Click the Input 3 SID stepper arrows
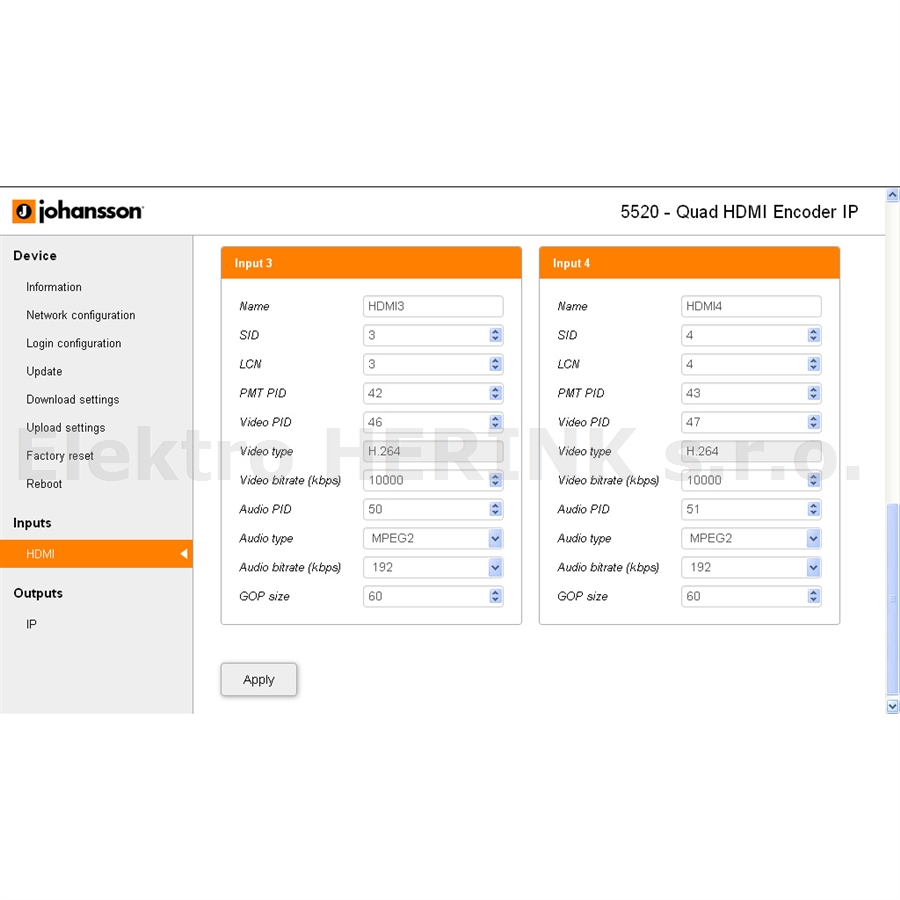The height and width of the screenshot is (900, 900). click(x=495, y=335)
